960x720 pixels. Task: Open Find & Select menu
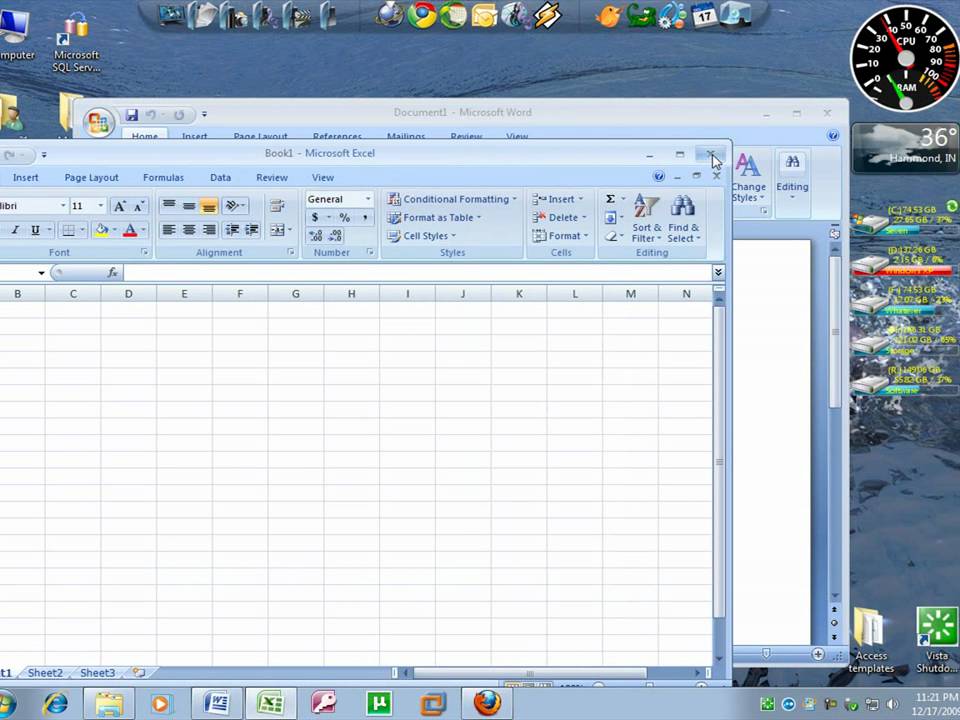point(683,218)
